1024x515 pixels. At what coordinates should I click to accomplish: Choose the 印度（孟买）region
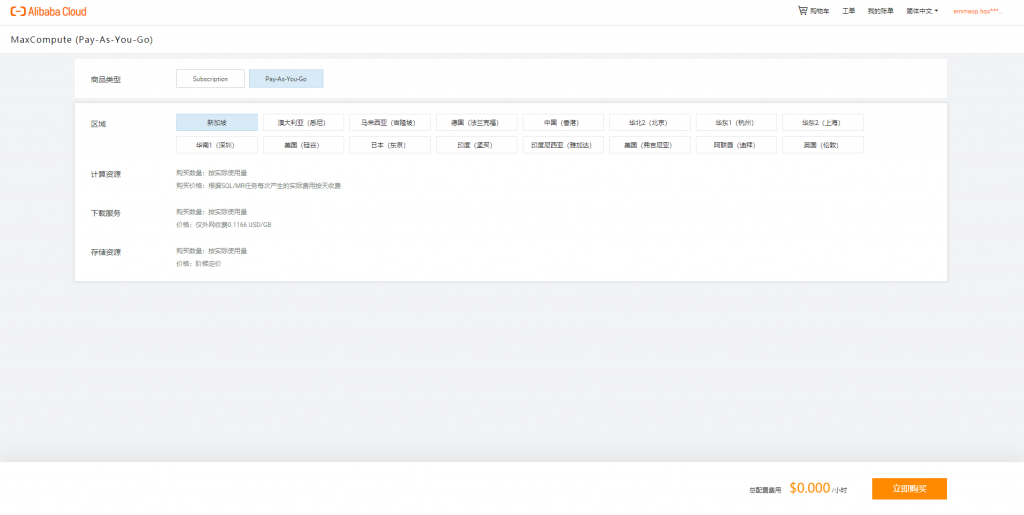pos(477,145)
